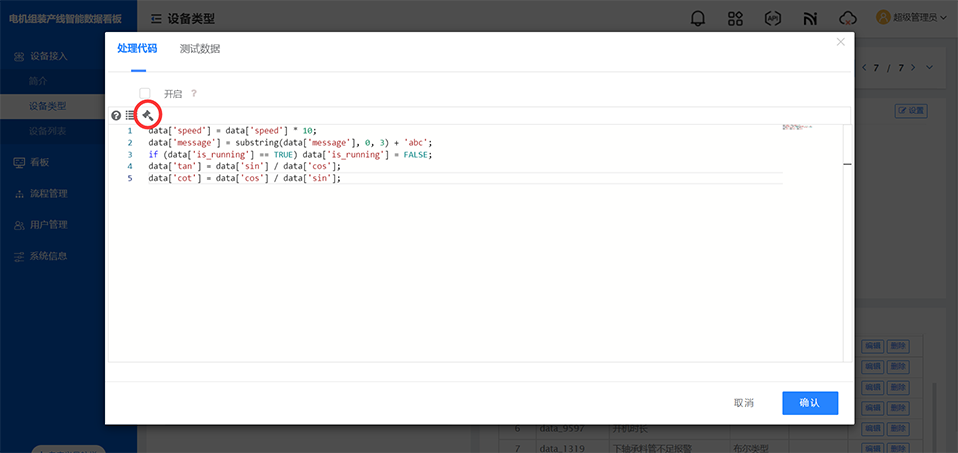Click the 取消 cancel button
The image size is (958, 453).
point(743,402)
